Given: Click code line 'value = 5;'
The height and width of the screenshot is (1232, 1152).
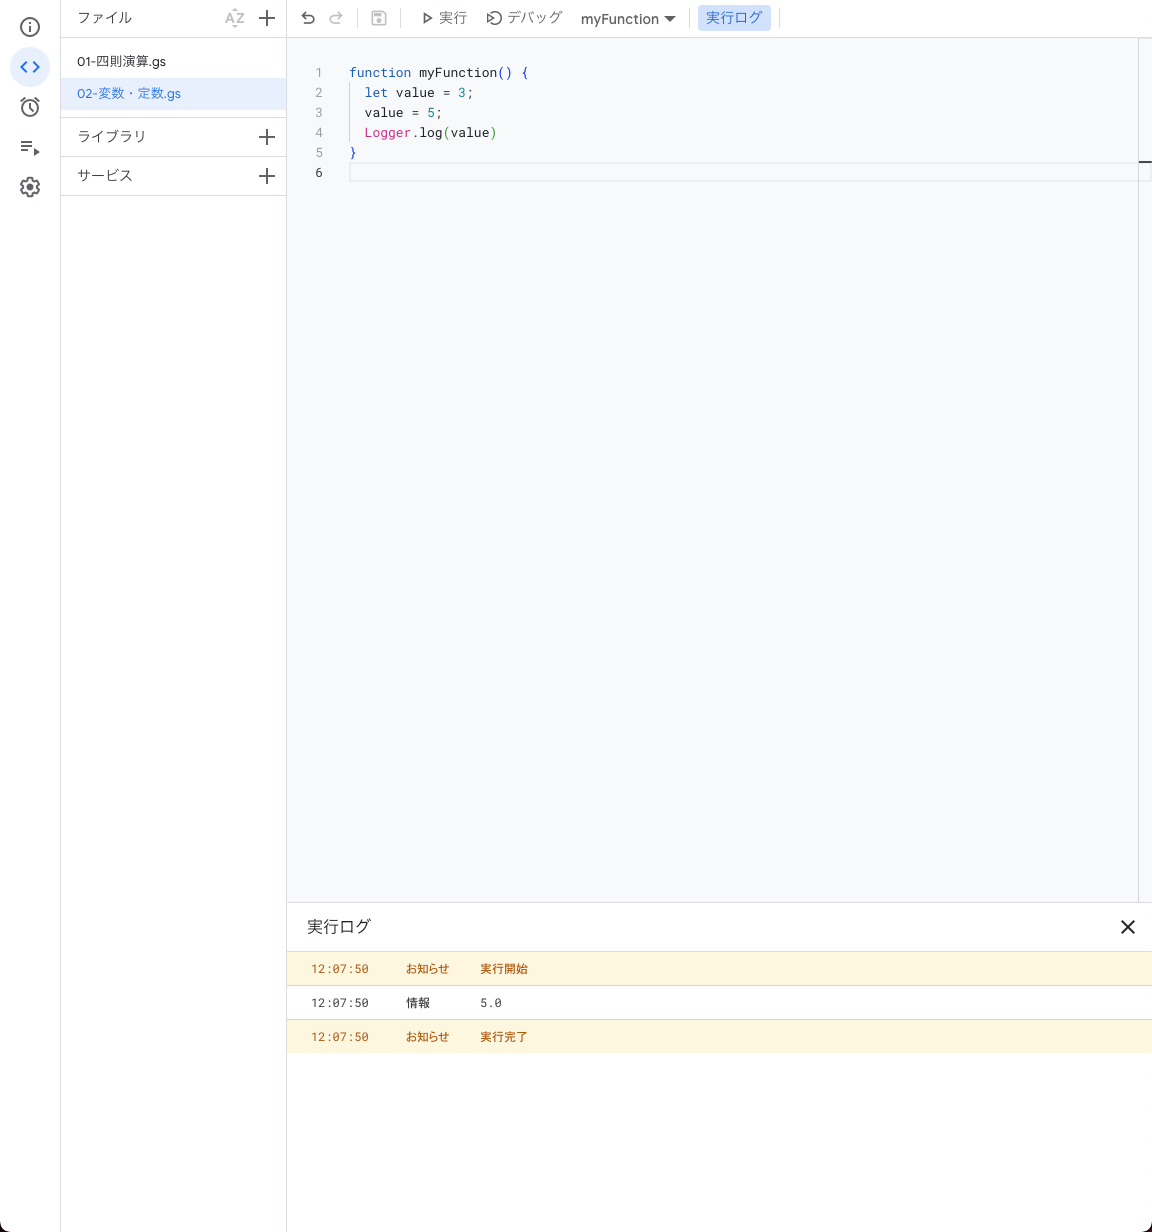Looking at the screenshot, I should click(403, 113).
